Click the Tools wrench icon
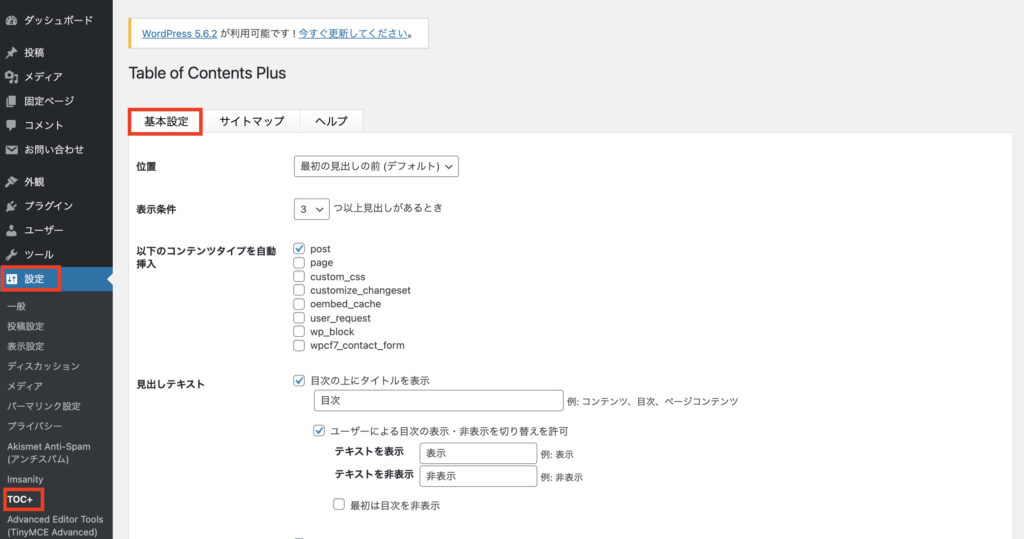 click(11, 254)
